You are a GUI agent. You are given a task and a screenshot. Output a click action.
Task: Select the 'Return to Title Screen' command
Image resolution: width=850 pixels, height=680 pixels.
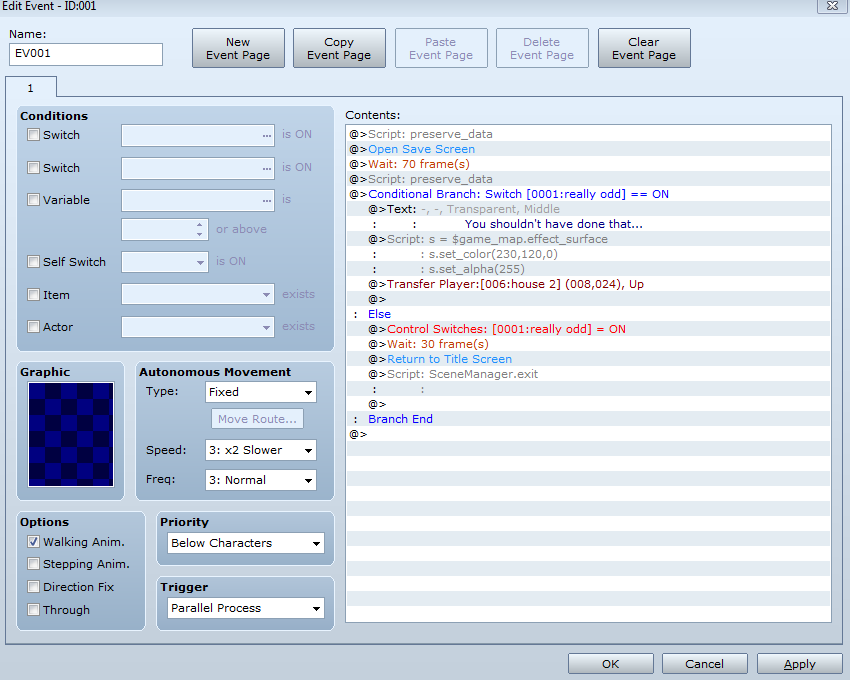point(588,359)
